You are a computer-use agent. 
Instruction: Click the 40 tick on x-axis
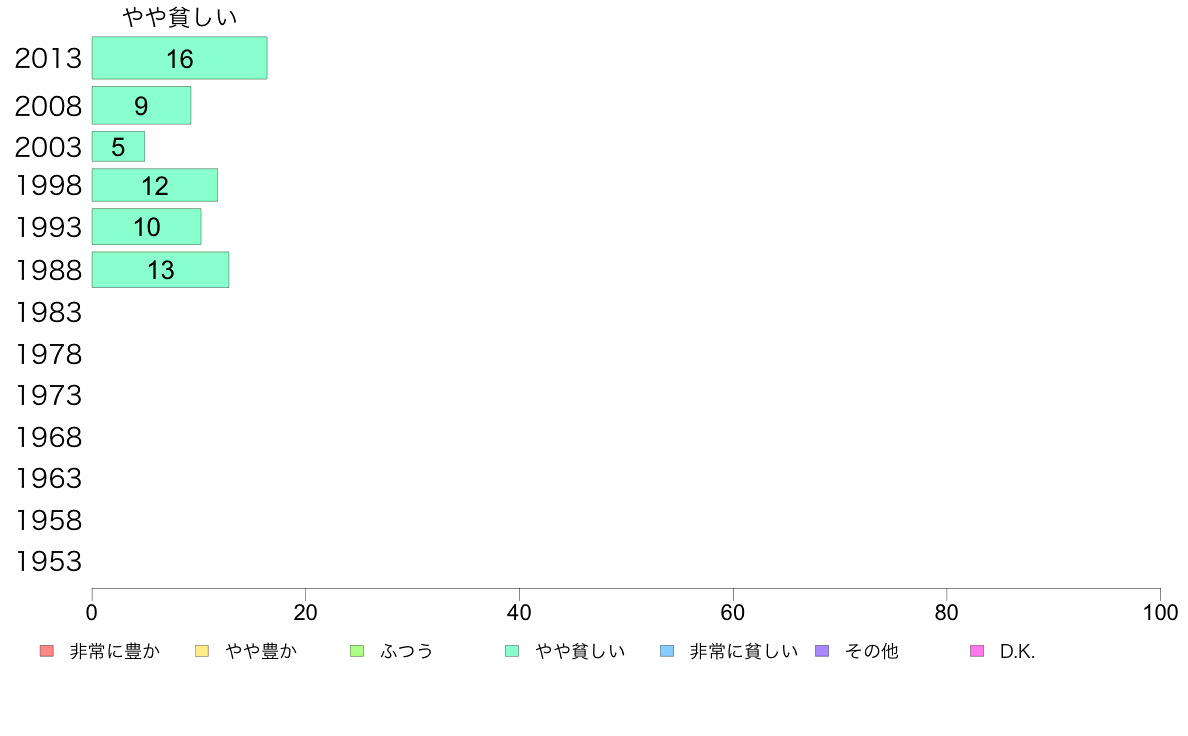(519, 612)
